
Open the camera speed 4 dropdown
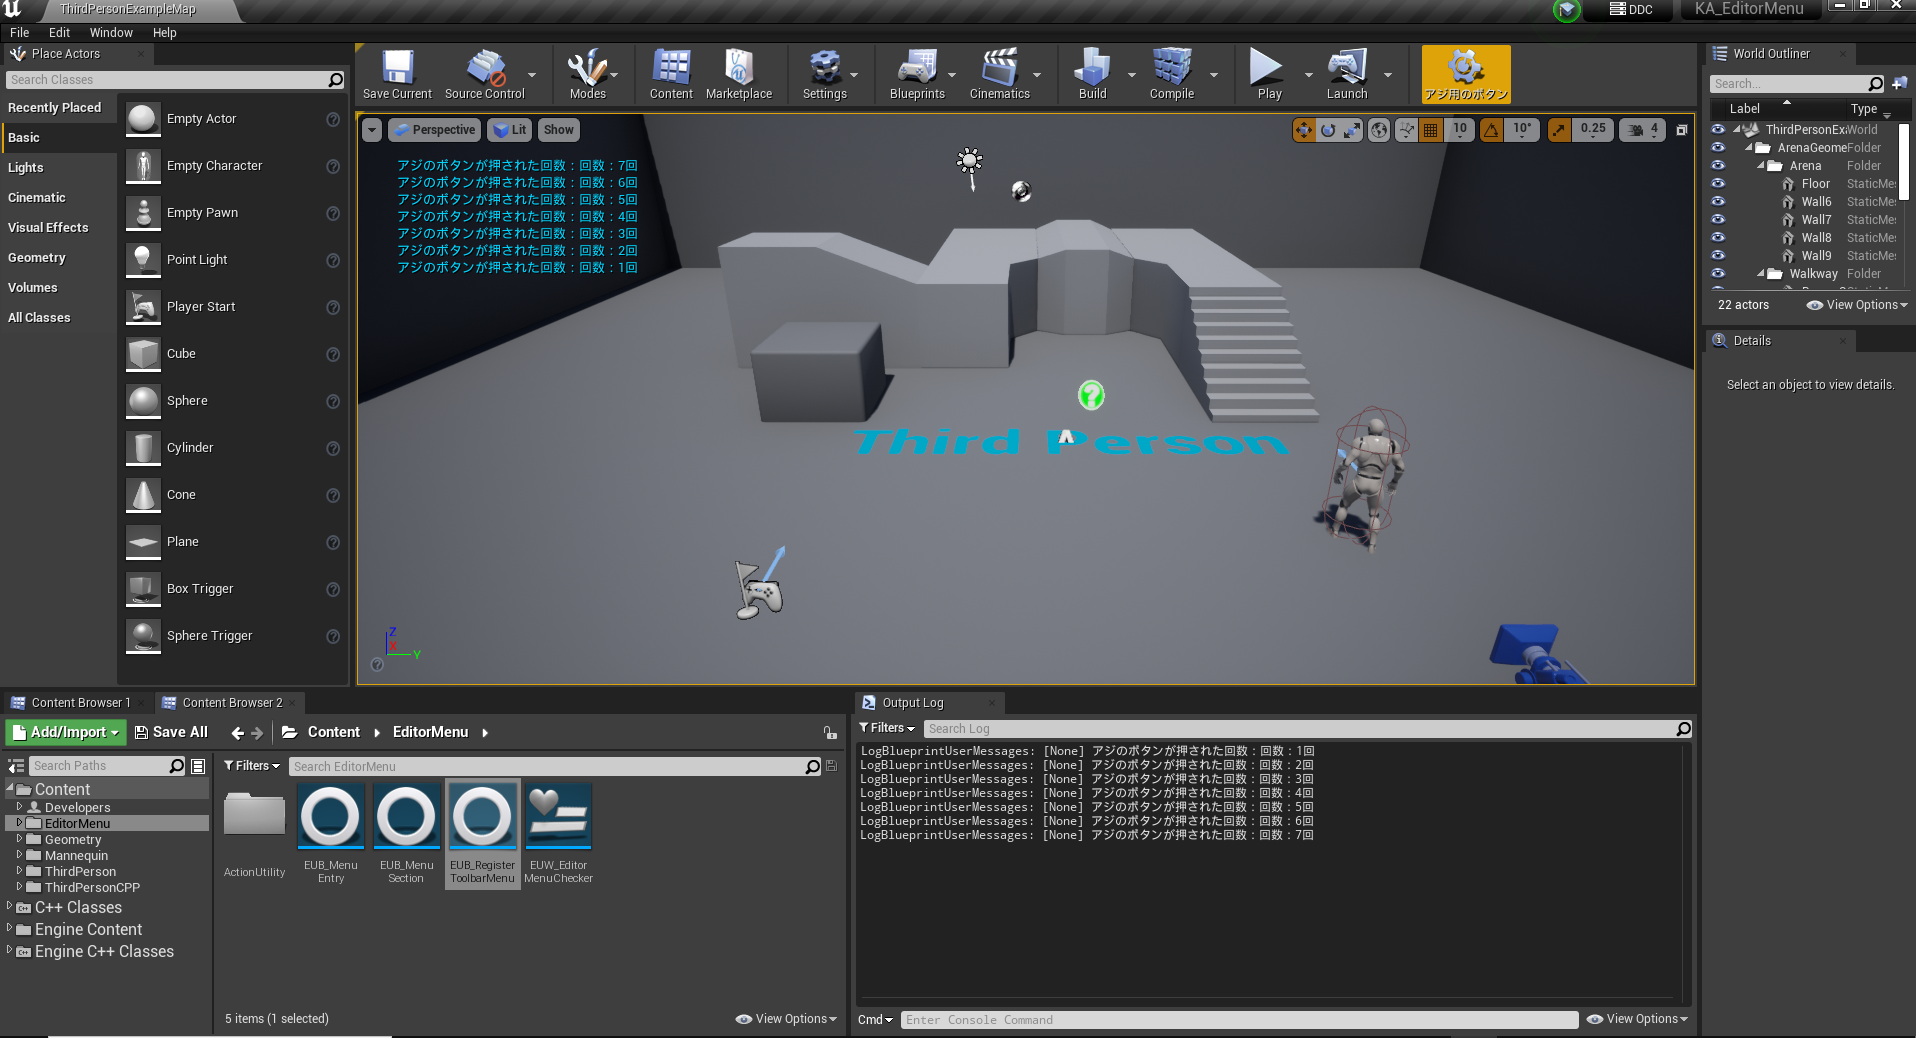(1642, 130)
